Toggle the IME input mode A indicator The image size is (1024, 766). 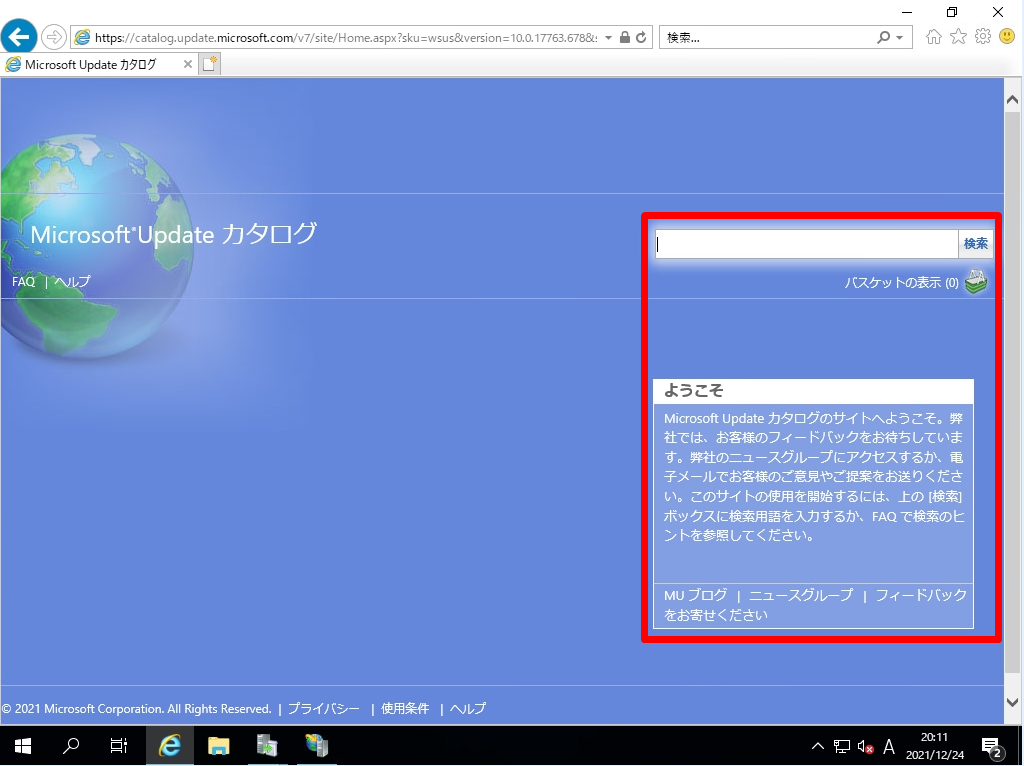pyautogui.click(x=889, y=746)
